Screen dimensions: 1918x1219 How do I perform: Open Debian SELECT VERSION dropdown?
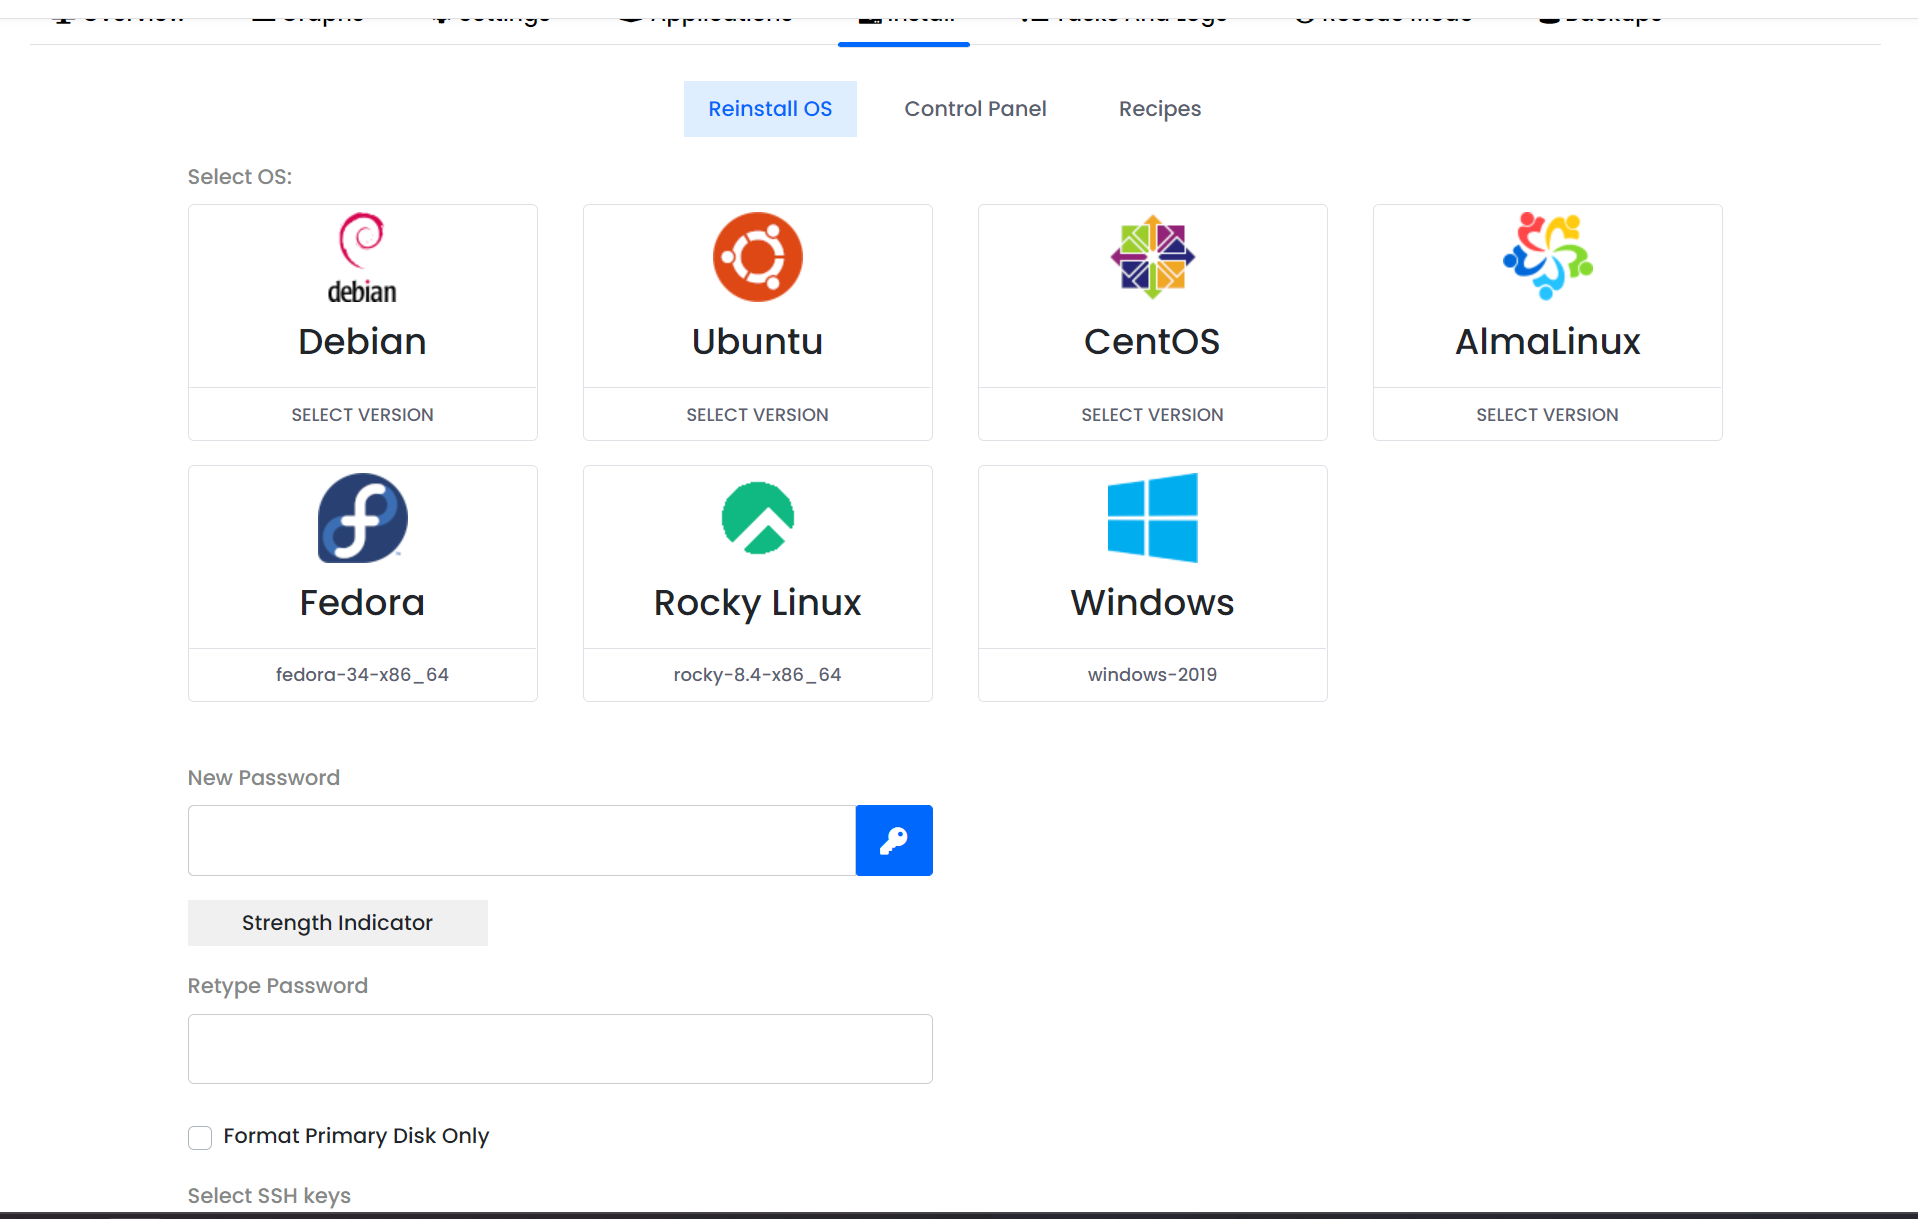(362, 414)
